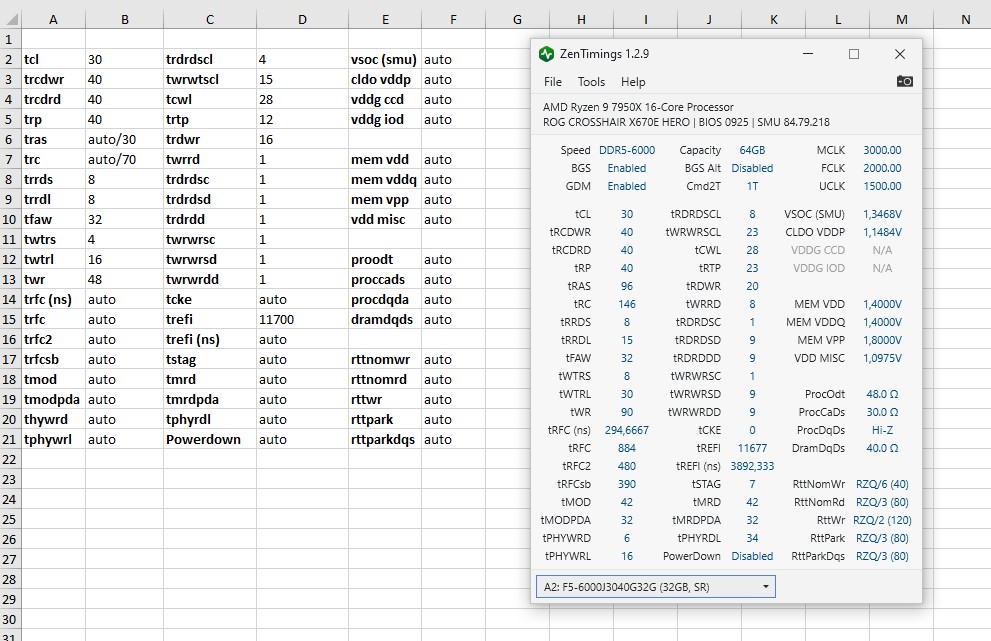Click the tRFC2 480 value

[627, 466]
